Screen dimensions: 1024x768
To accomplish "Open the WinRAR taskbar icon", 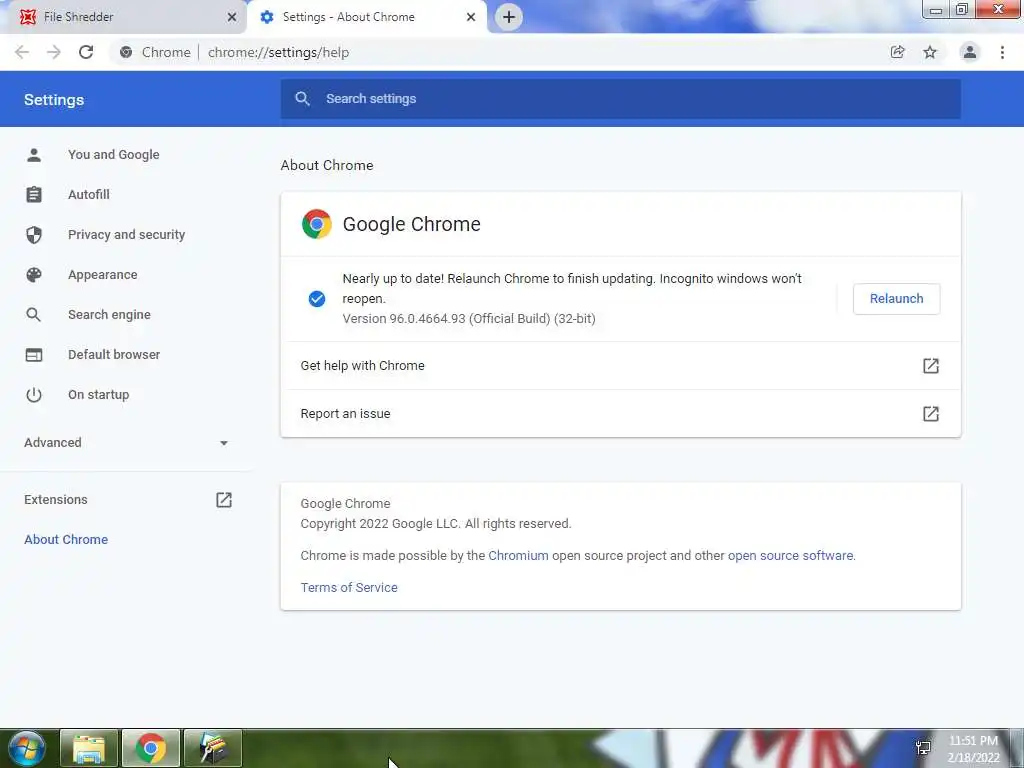I will click(213, 748).
